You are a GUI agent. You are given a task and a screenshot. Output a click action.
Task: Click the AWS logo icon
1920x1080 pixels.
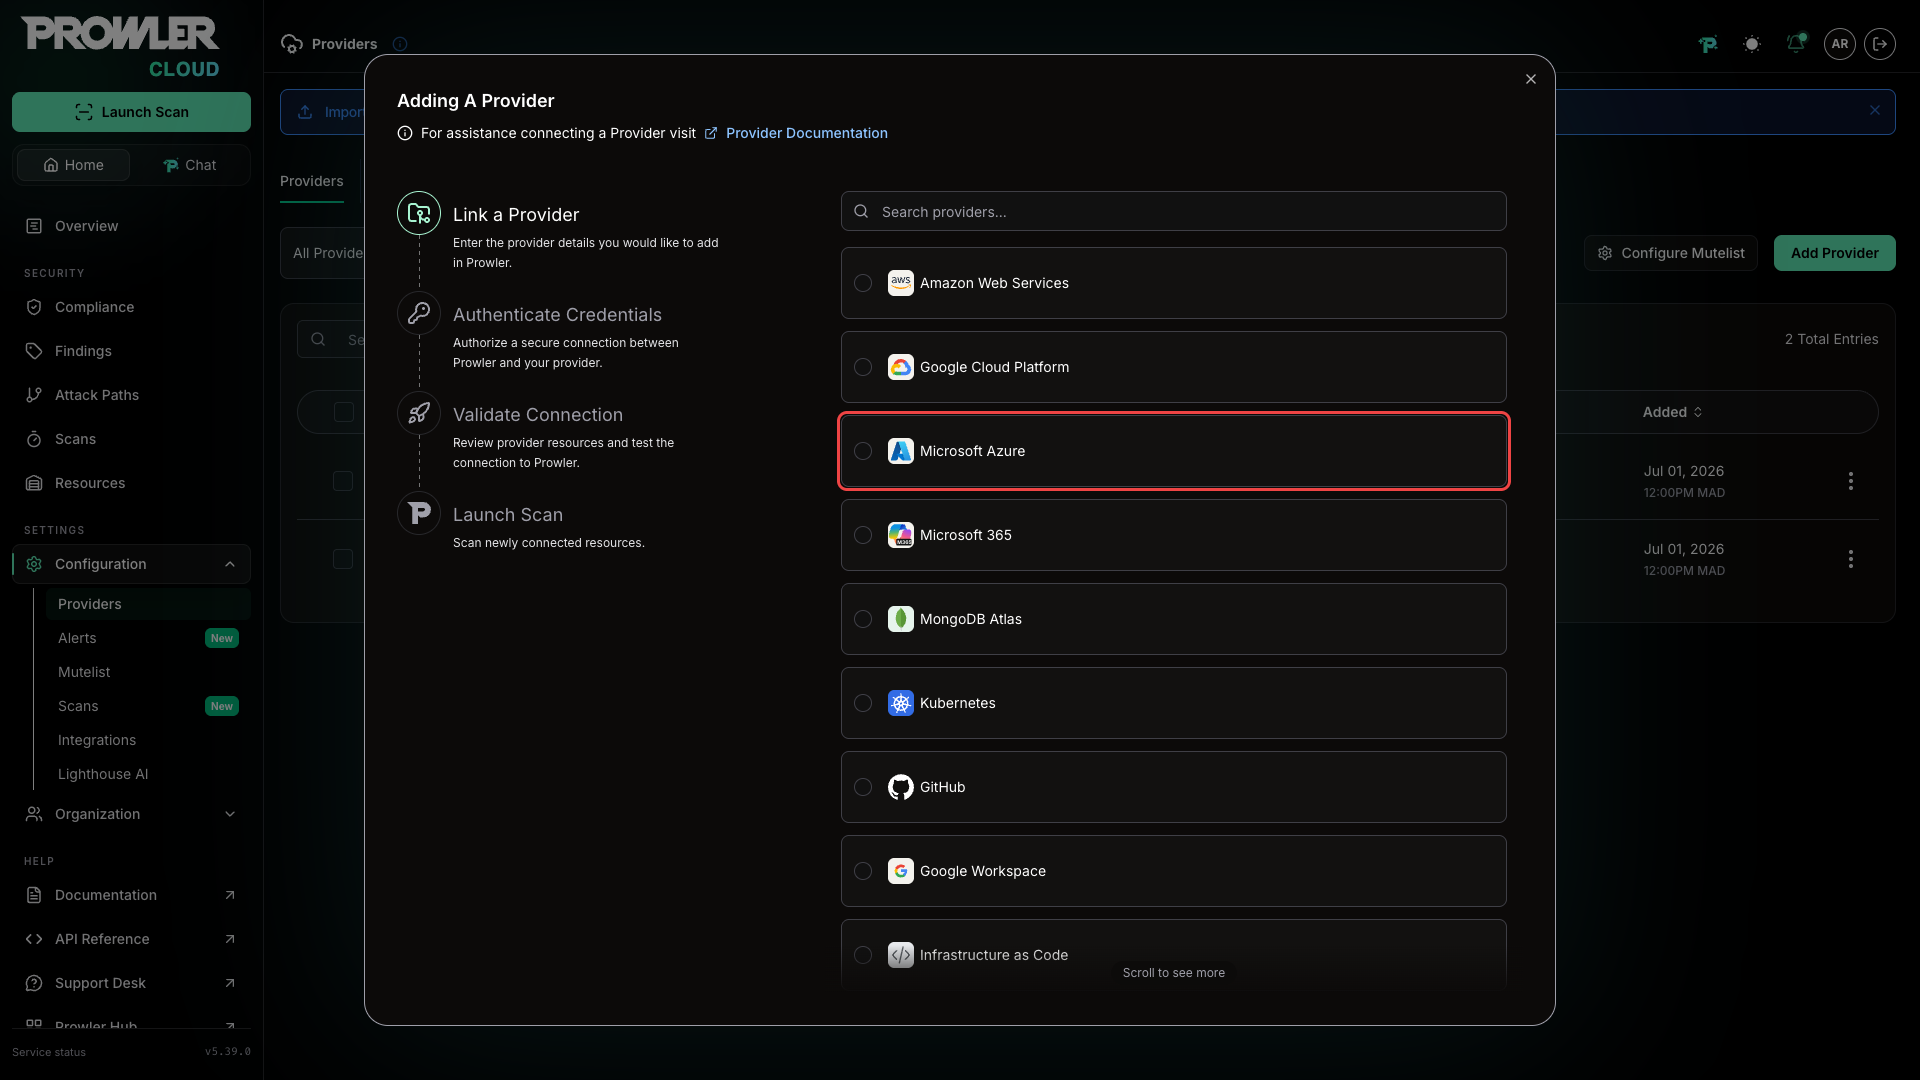coord(901,283)
